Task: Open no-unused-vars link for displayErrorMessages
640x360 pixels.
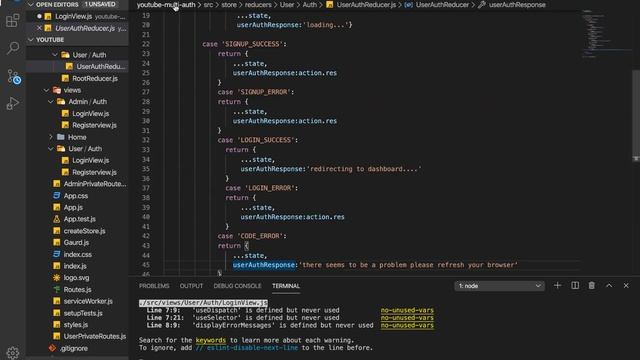Action: tap(407, 325)
